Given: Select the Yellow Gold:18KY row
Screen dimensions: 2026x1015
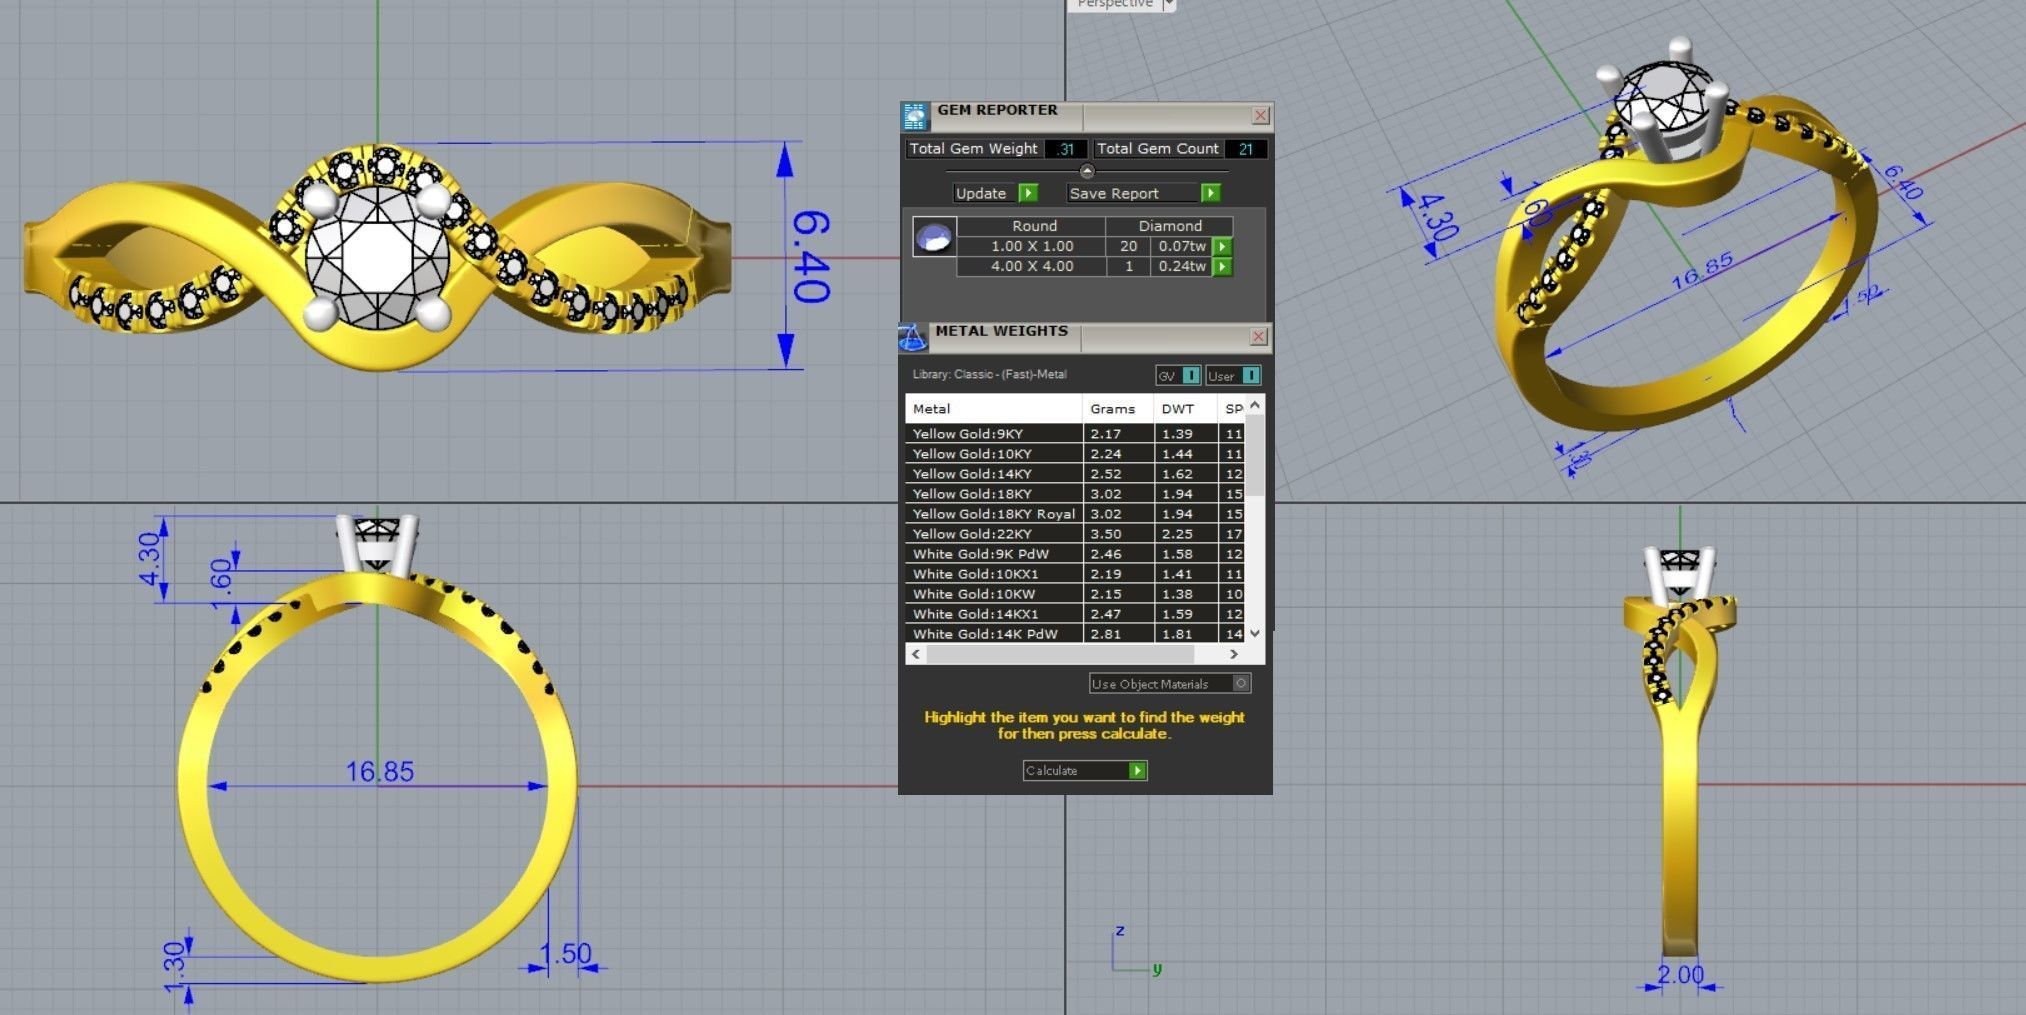Looking at the screenshot, I should [1075, 494].
